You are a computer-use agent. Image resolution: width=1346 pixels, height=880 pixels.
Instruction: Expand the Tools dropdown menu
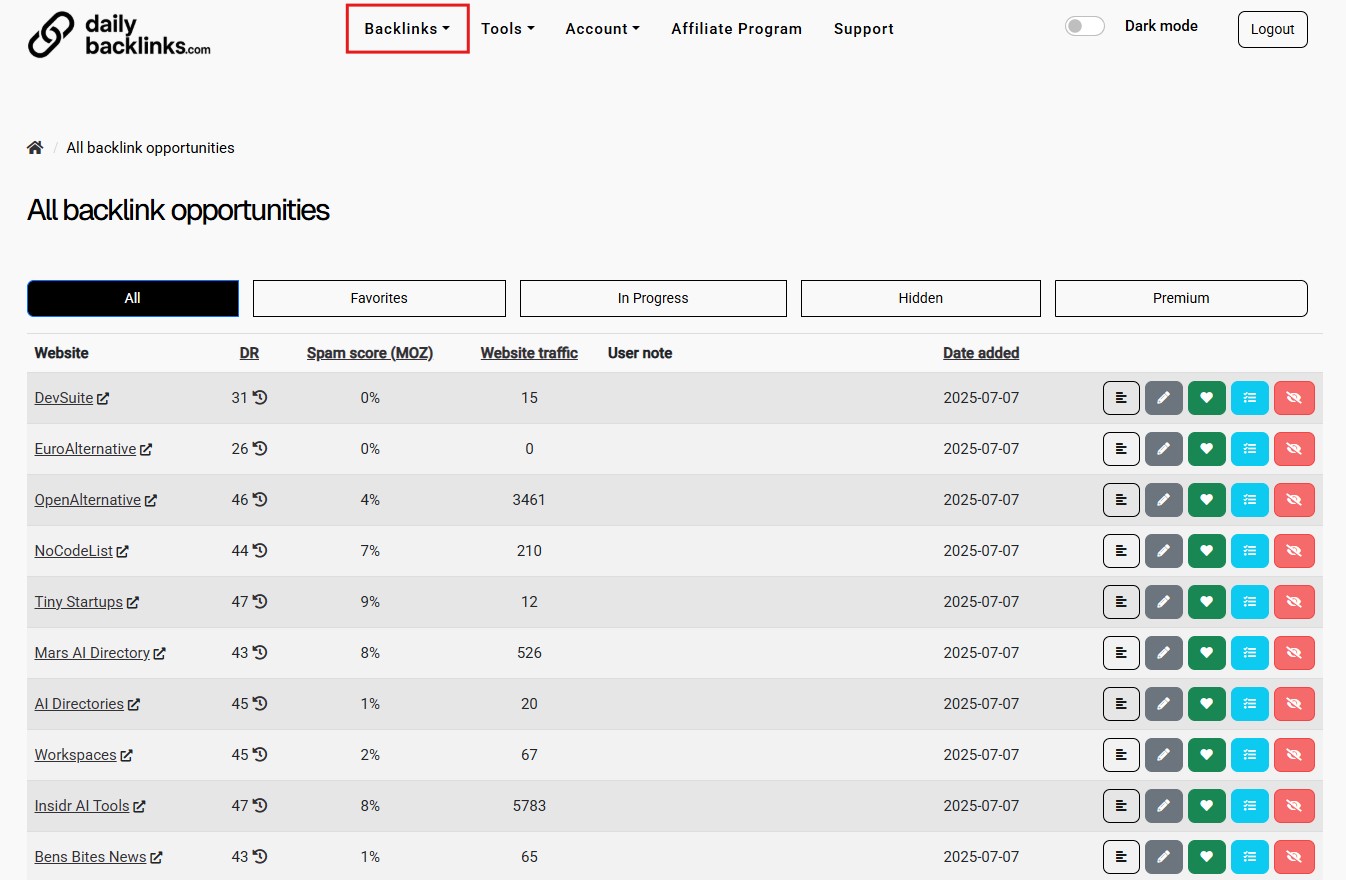(x=508, y=29)
